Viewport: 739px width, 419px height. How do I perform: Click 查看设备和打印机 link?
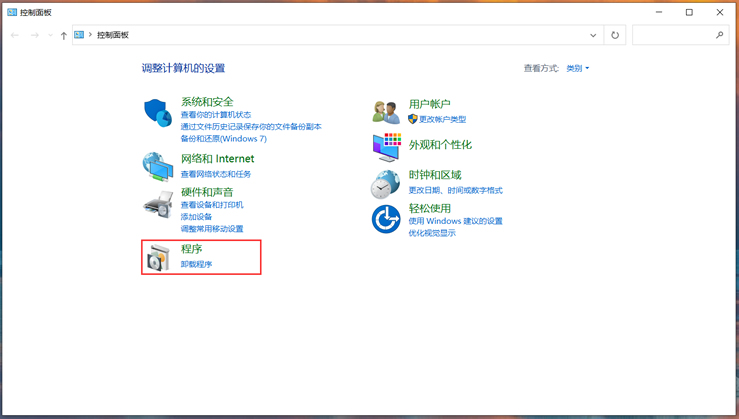click(x=212, y=205)
